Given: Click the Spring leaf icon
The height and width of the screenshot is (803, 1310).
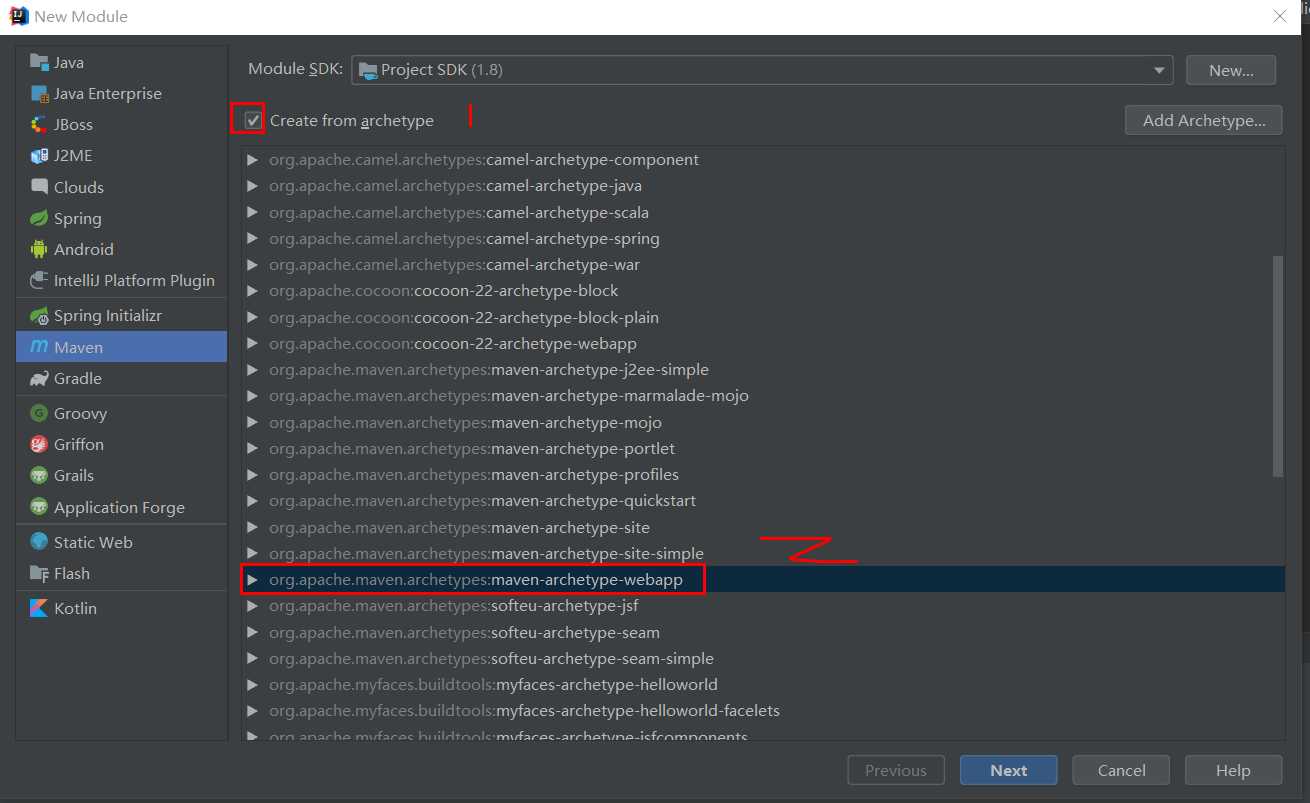Looking at the screenshot, I should click(39, 218).
